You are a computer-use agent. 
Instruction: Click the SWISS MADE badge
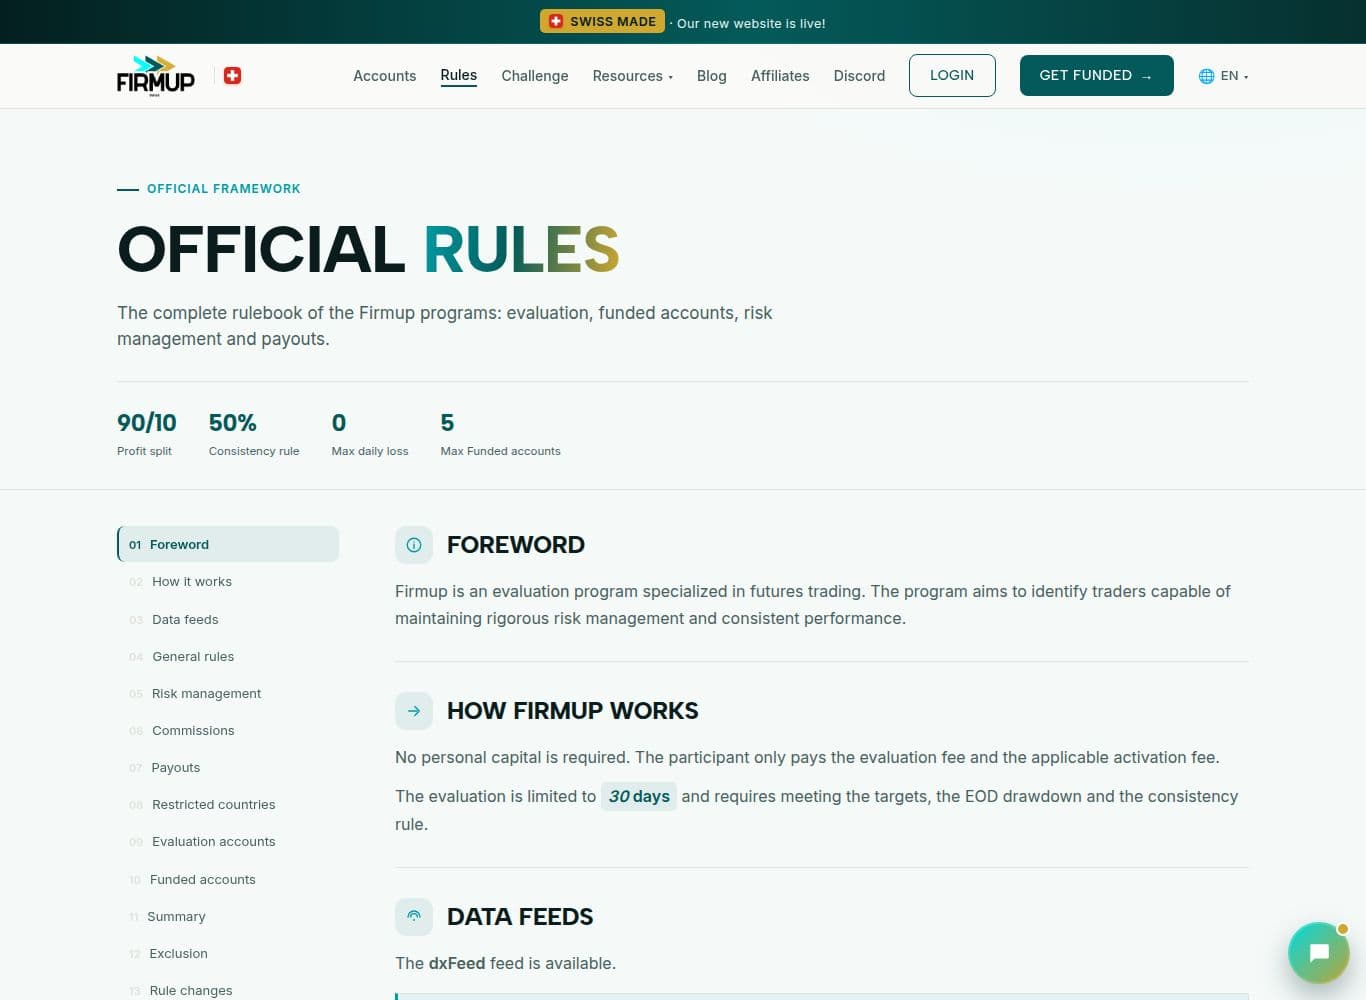coord(602,21)
